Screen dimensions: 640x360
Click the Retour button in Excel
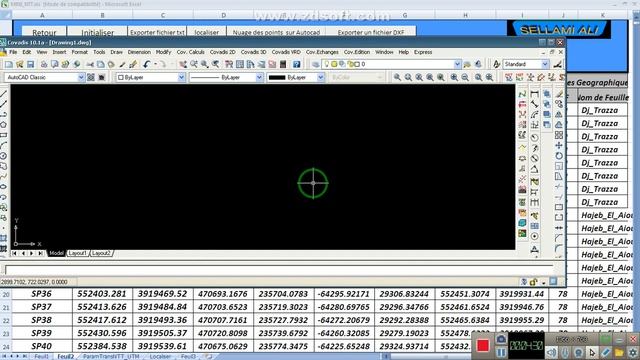(x=44, y=32)
